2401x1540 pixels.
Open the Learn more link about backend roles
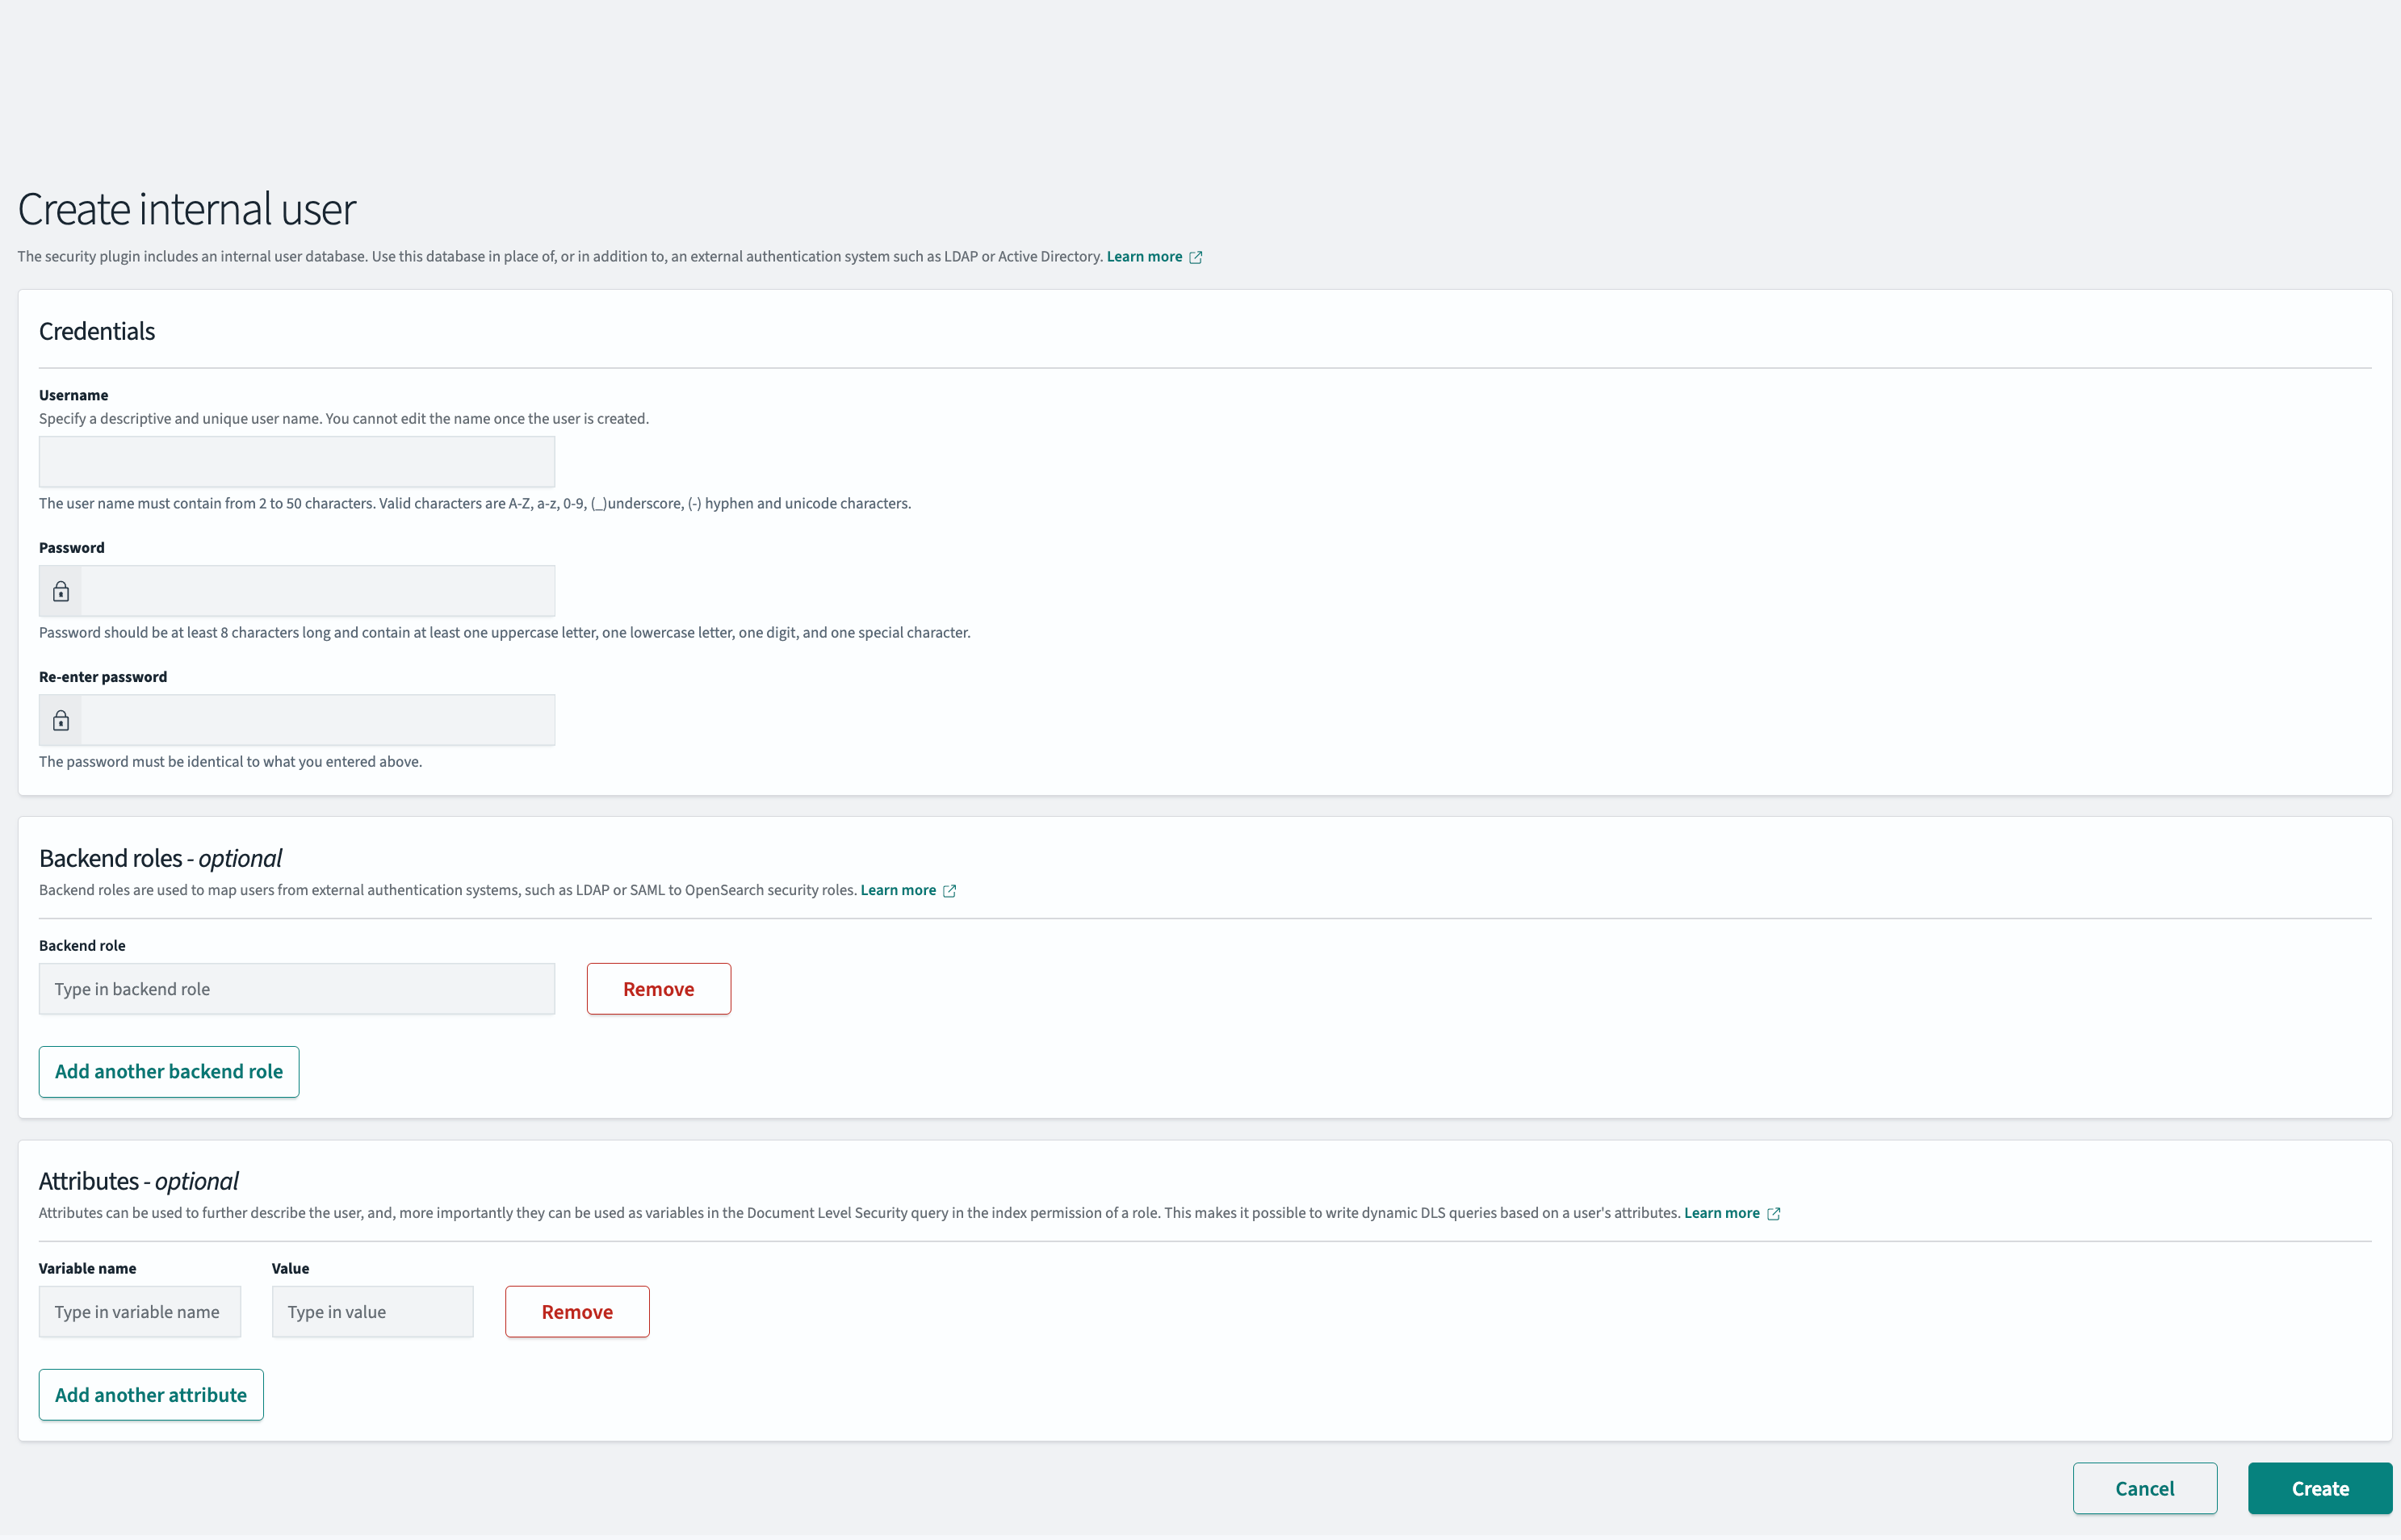[898, 889]
